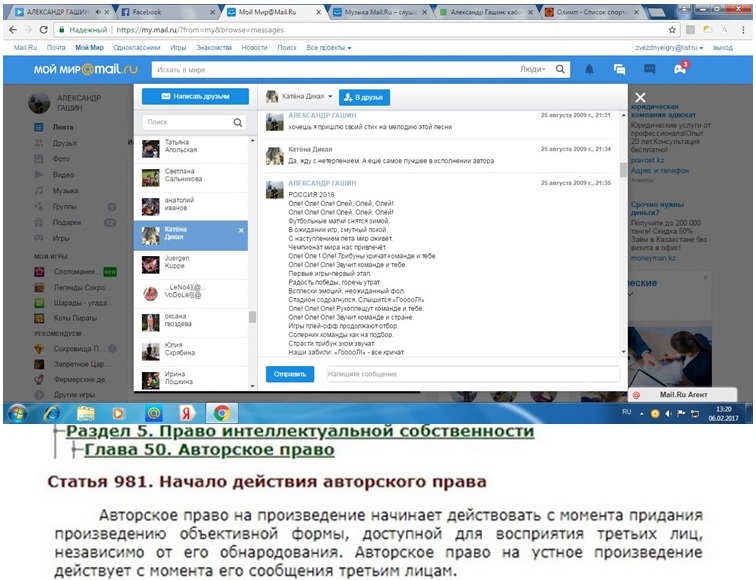This screenshot has height=580, width=756.
Task: Open the comments icon in Moy Mir header
Action: coord(649,69)
